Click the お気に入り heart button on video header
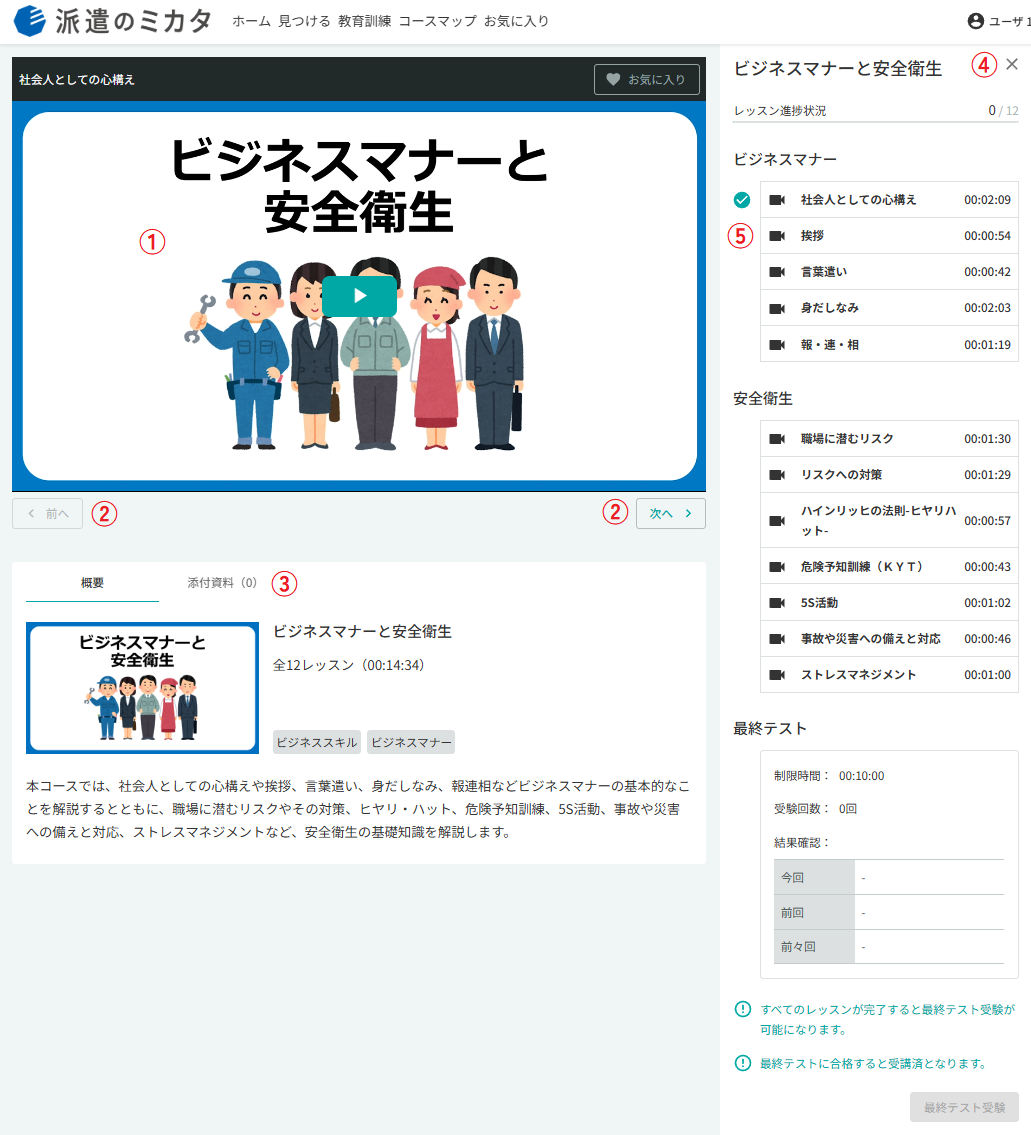 [647, 80]
